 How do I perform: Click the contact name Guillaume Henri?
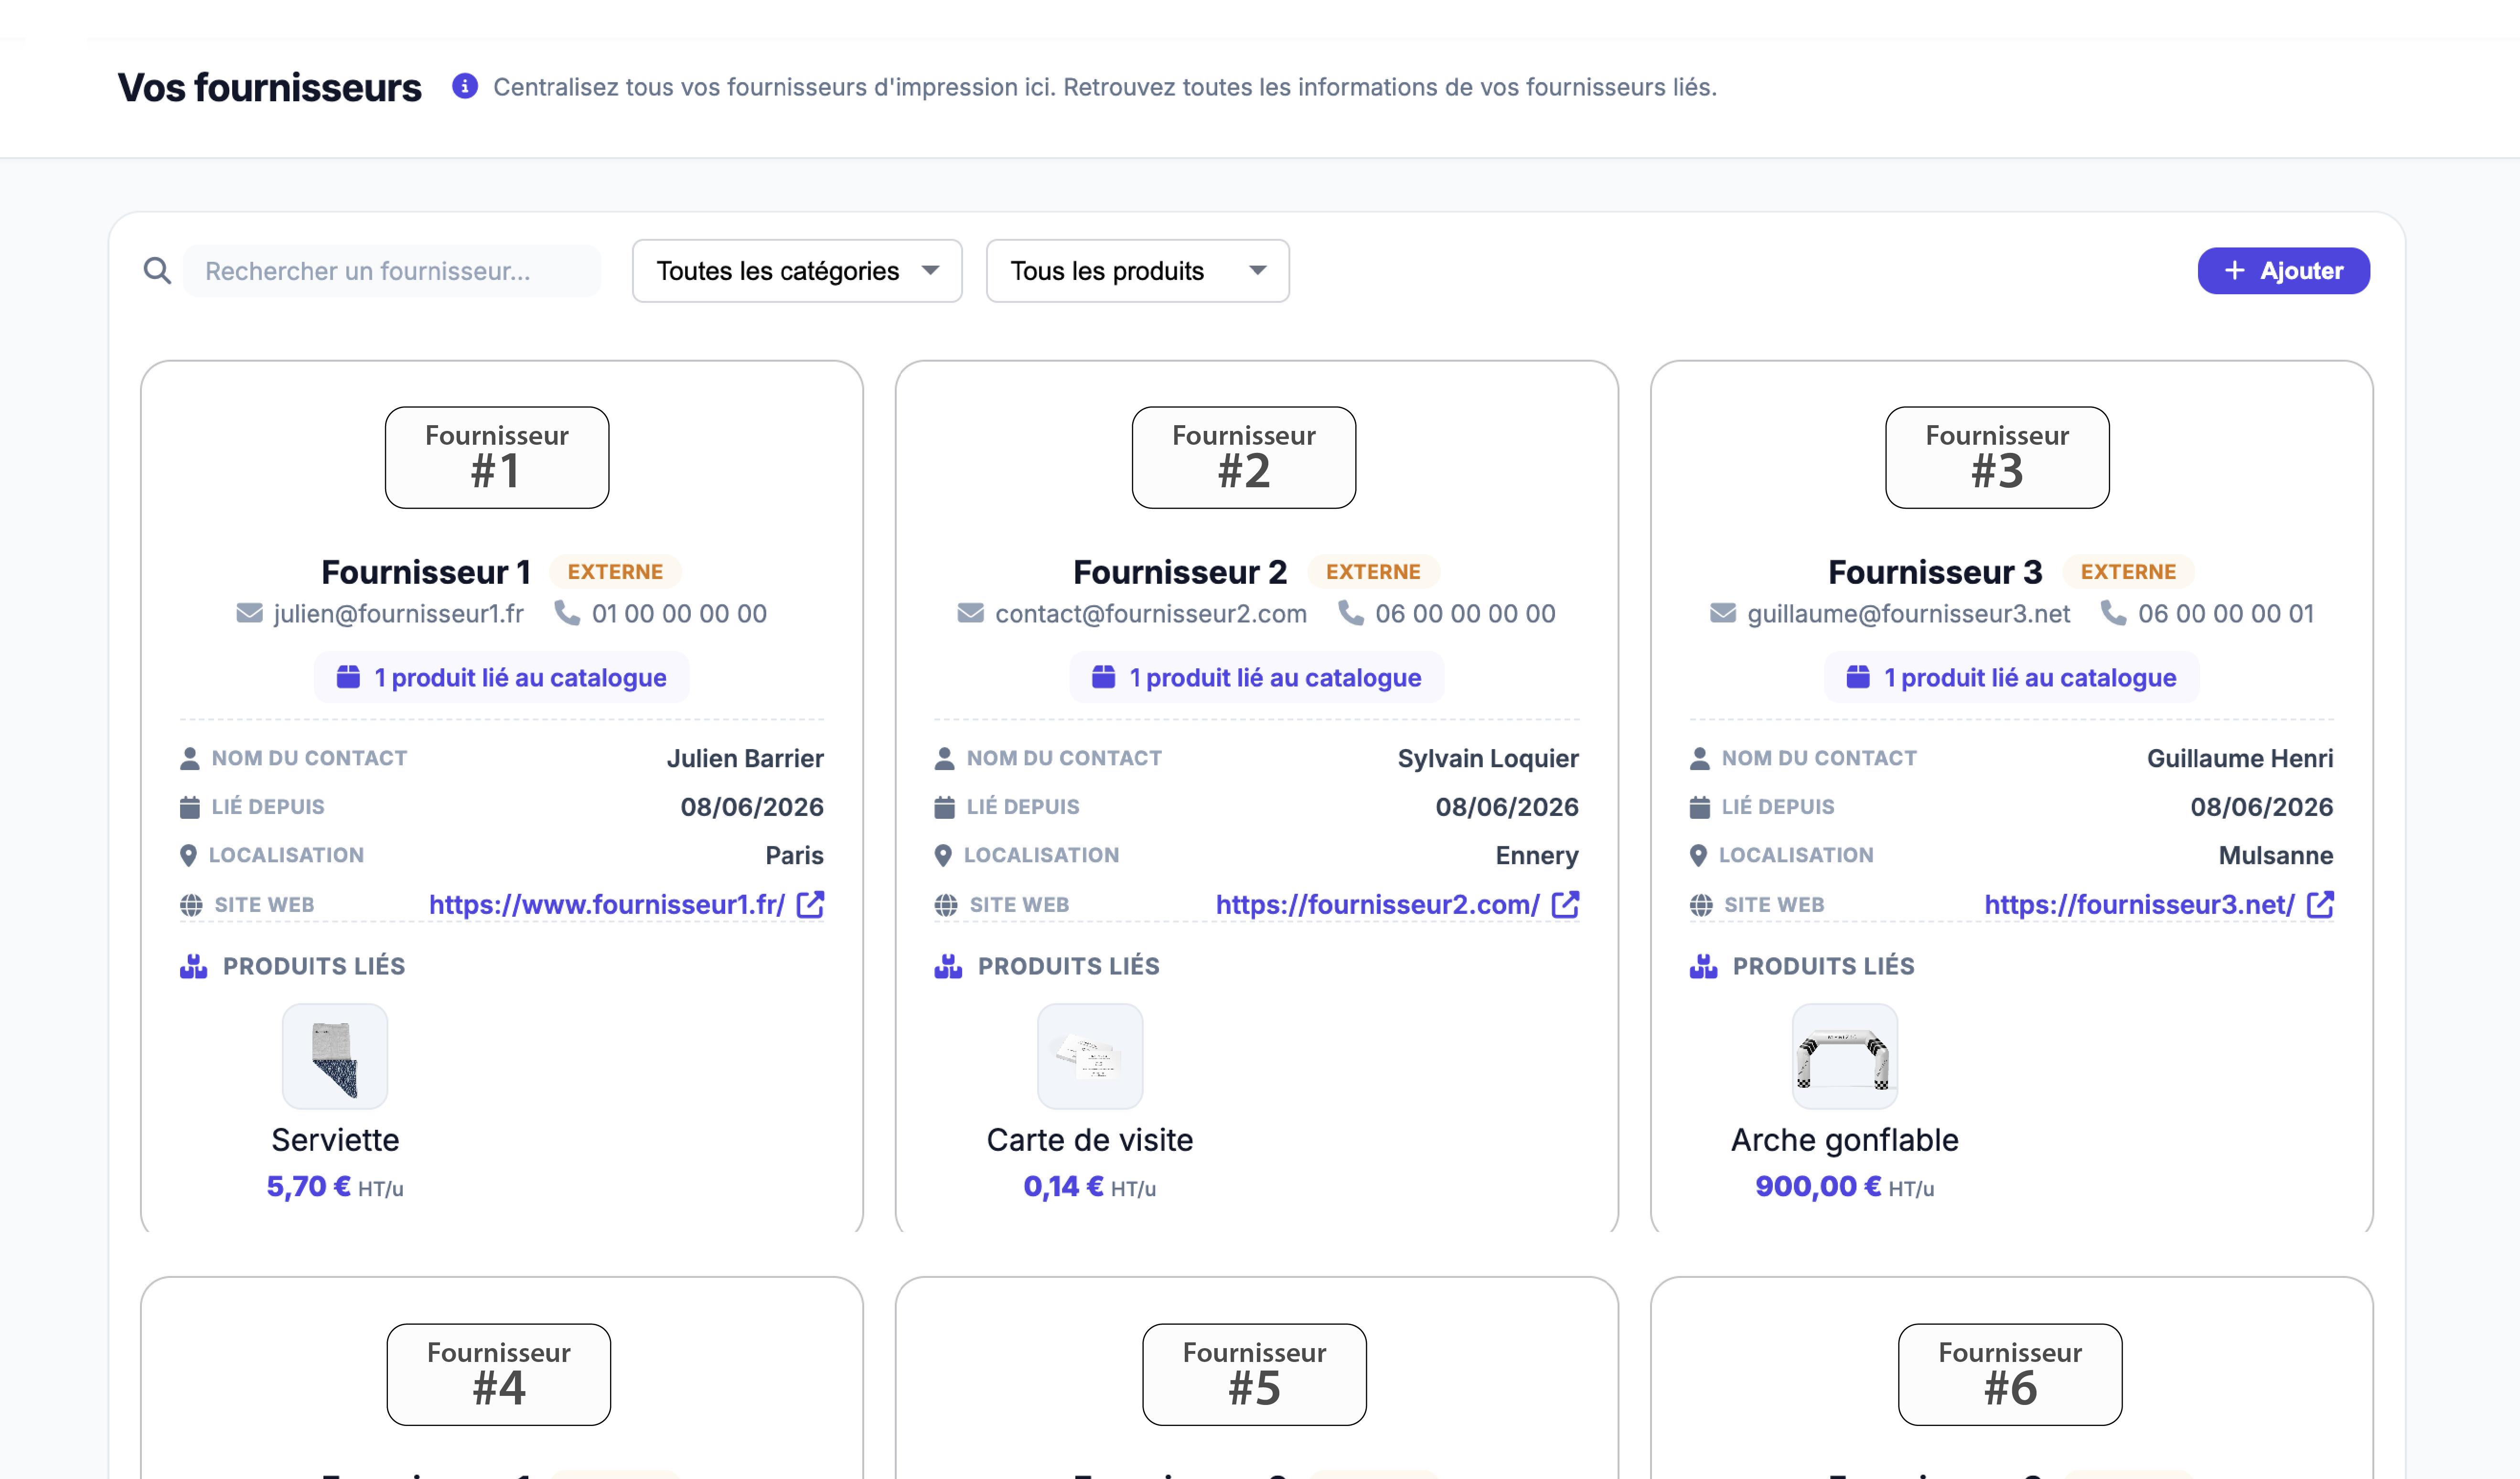(2240, 758)
